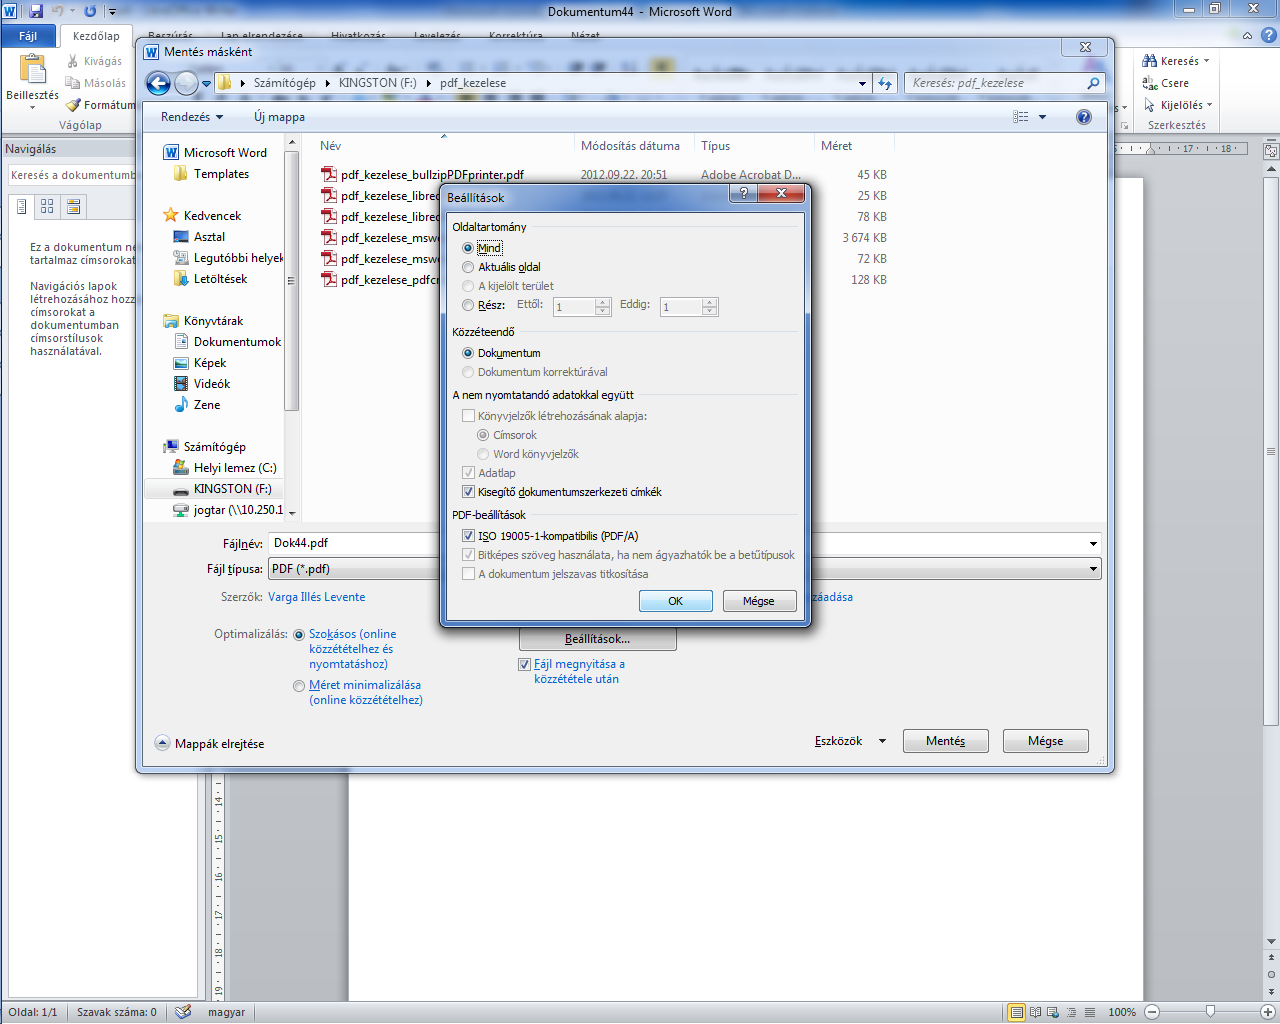Open the Fájl tab in Word
Screen dimensions: 1280x1024
(28, 36)
